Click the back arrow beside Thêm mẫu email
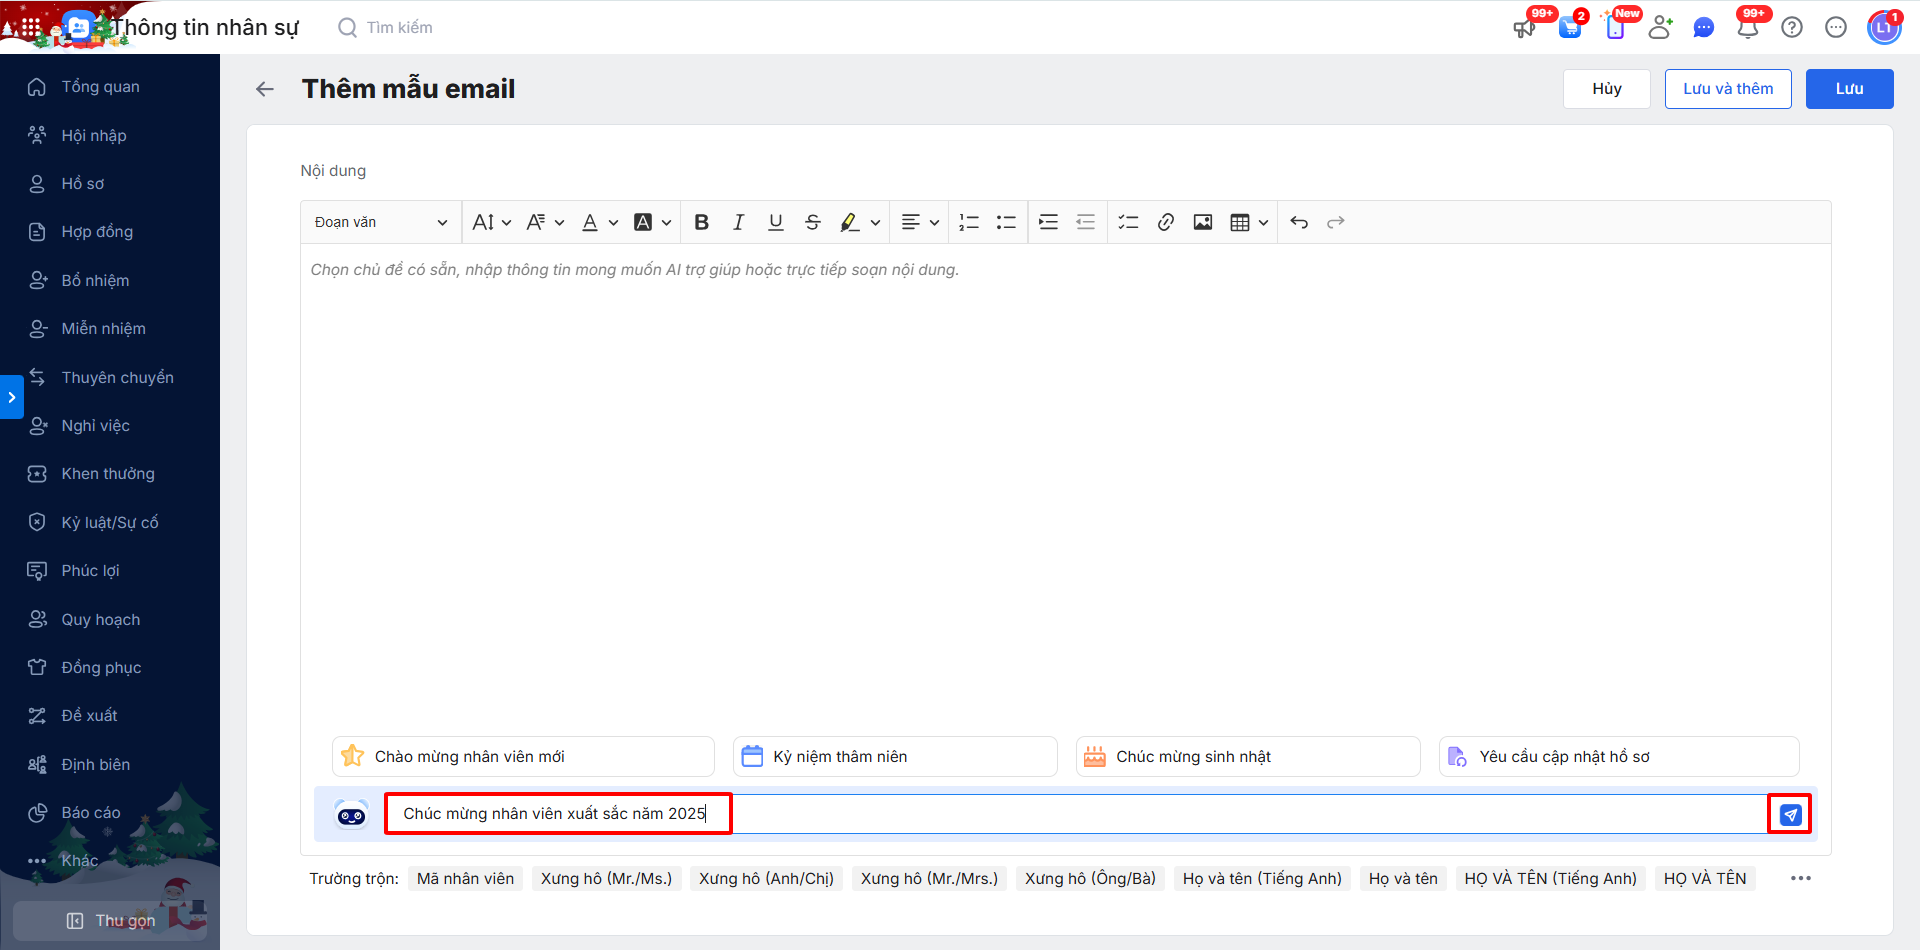Viewport: 1920px width, 950px height. coord(265,89)
